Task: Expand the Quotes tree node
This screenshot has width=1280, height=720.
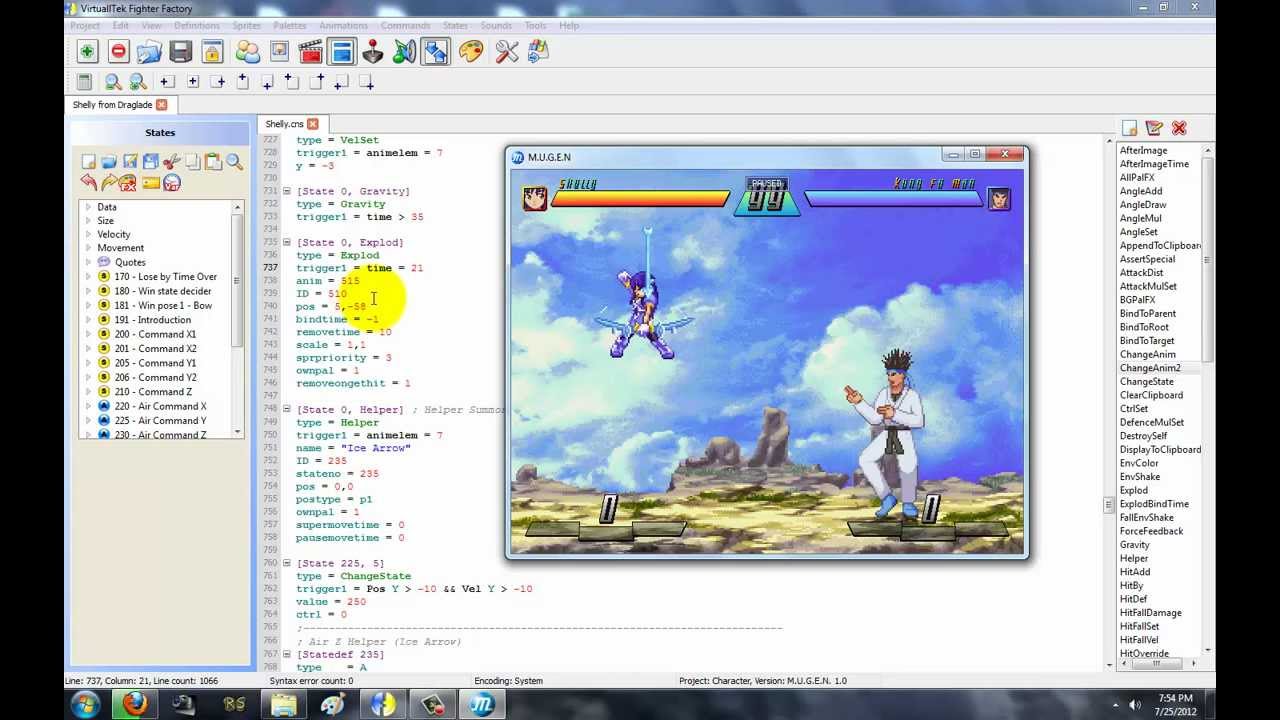Action: [87, 262]
